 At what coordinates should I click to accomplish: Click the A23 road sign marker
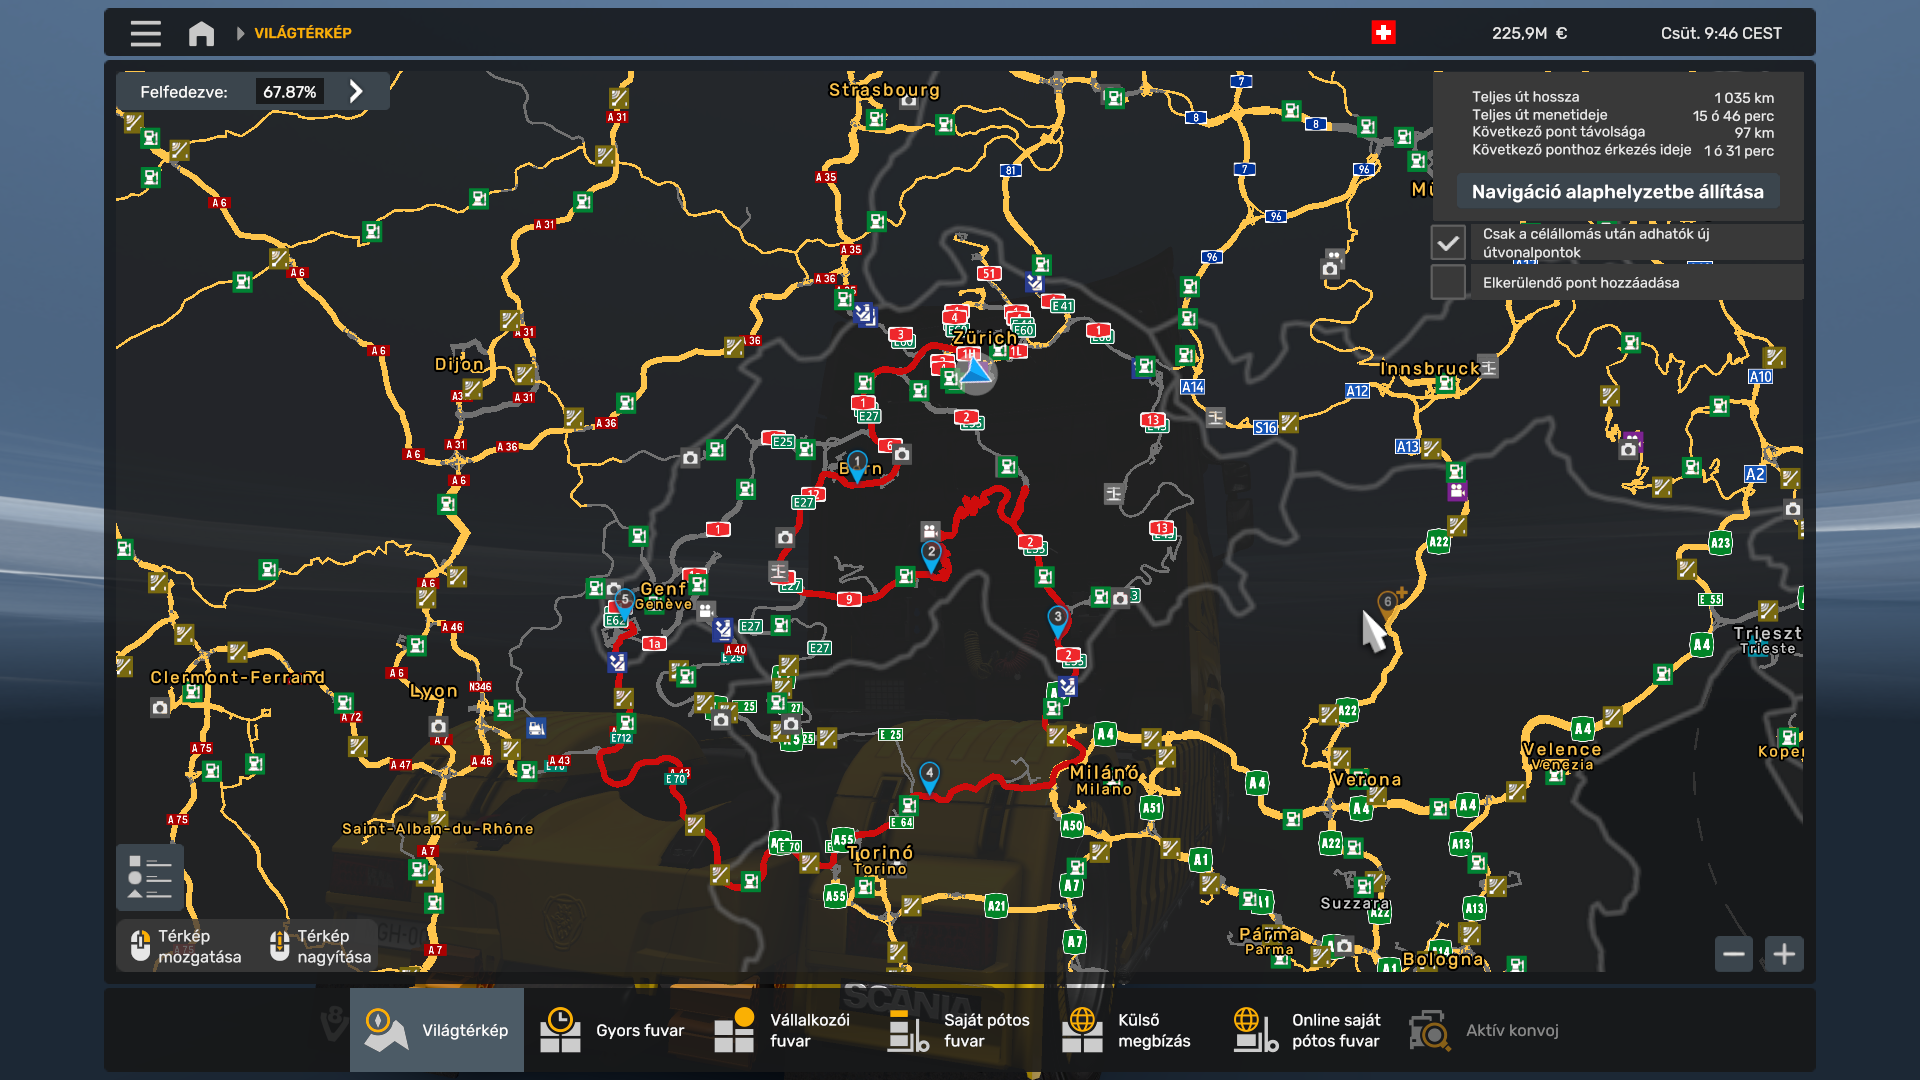click(1720, 543)
